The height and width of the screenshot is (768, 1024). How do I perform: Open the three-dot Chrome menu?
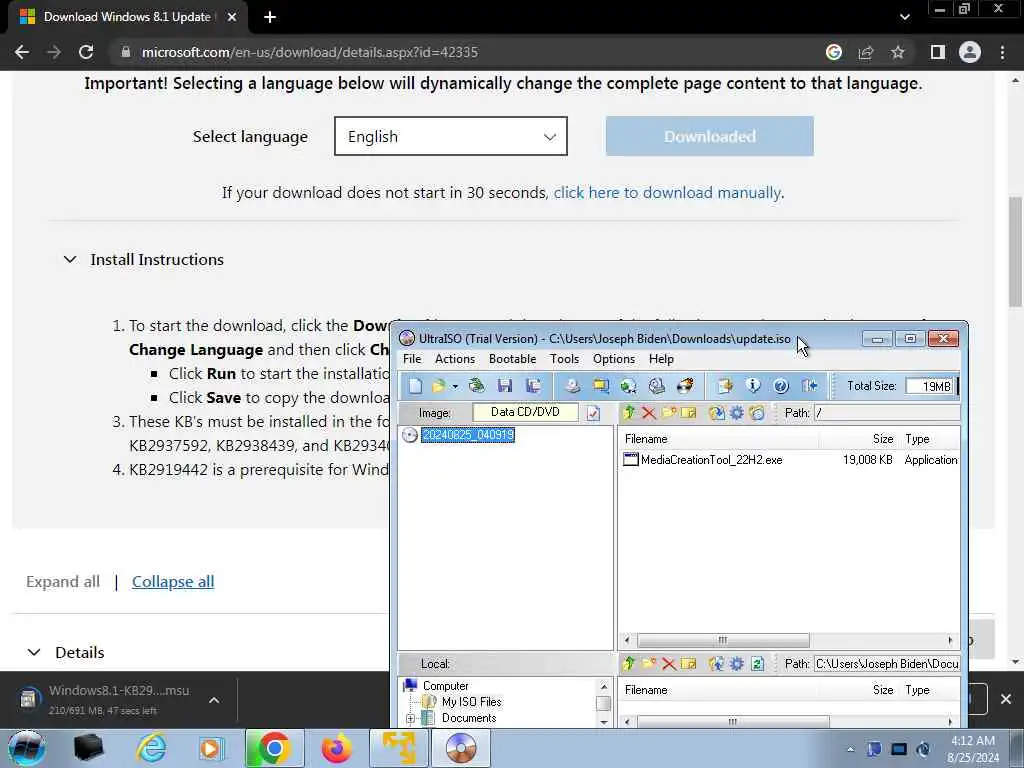[x=1002, y=52]
